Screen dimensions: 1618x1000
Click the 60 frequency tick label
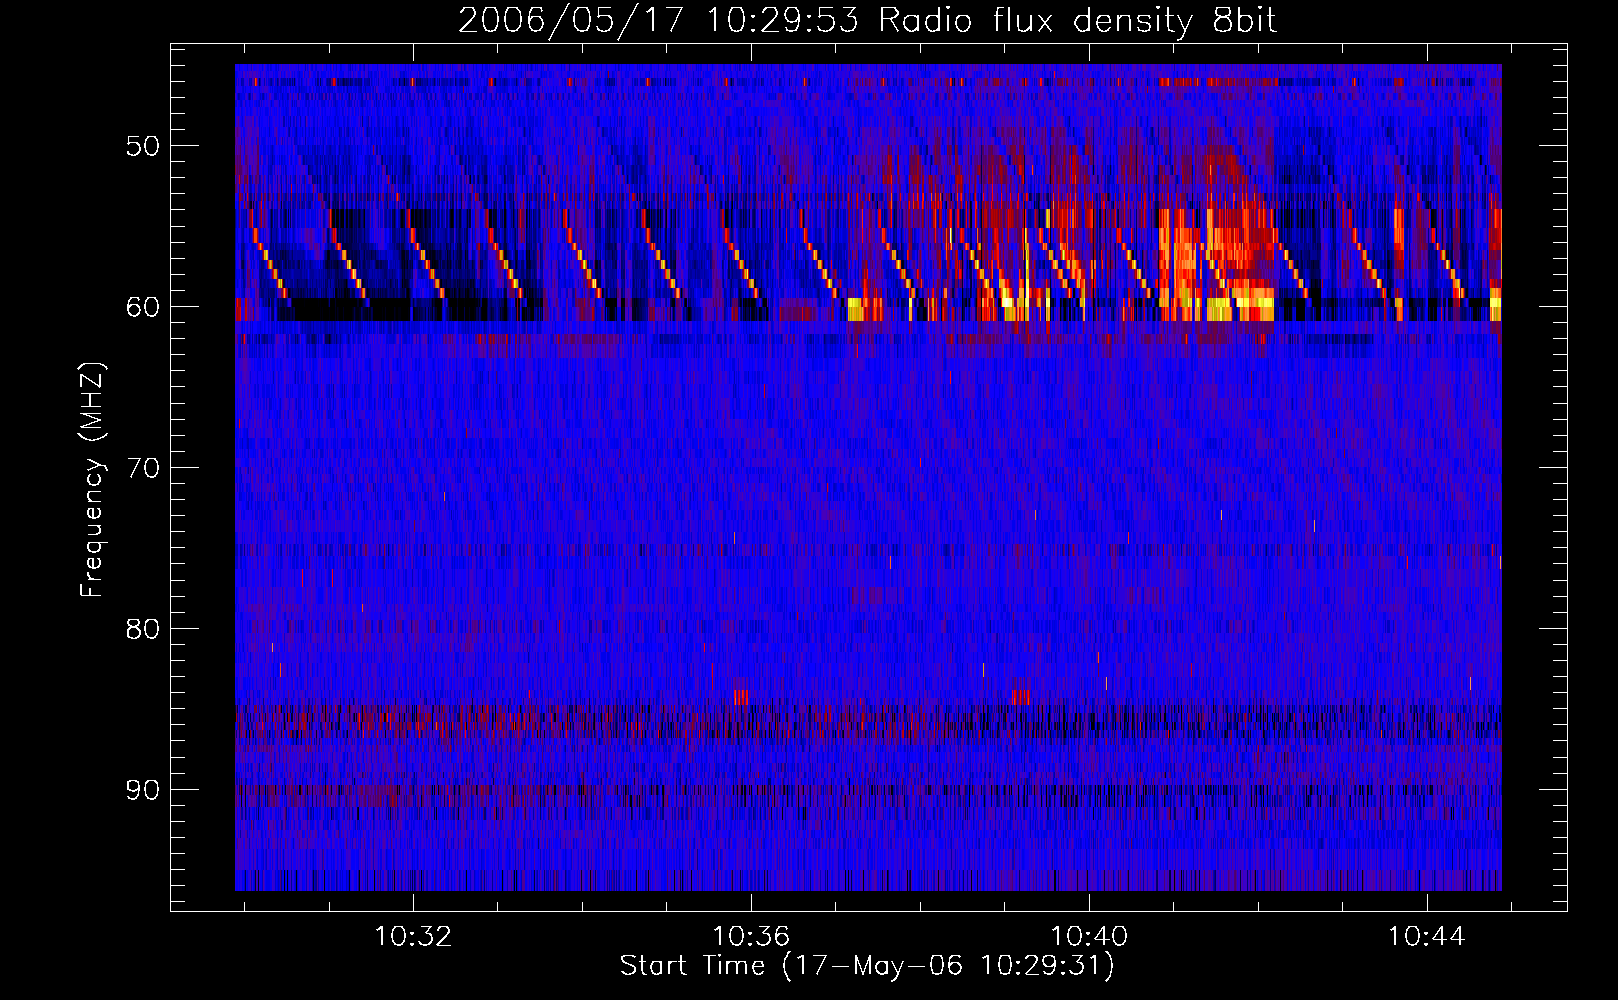pyautogui.click(x=143, y=307)
